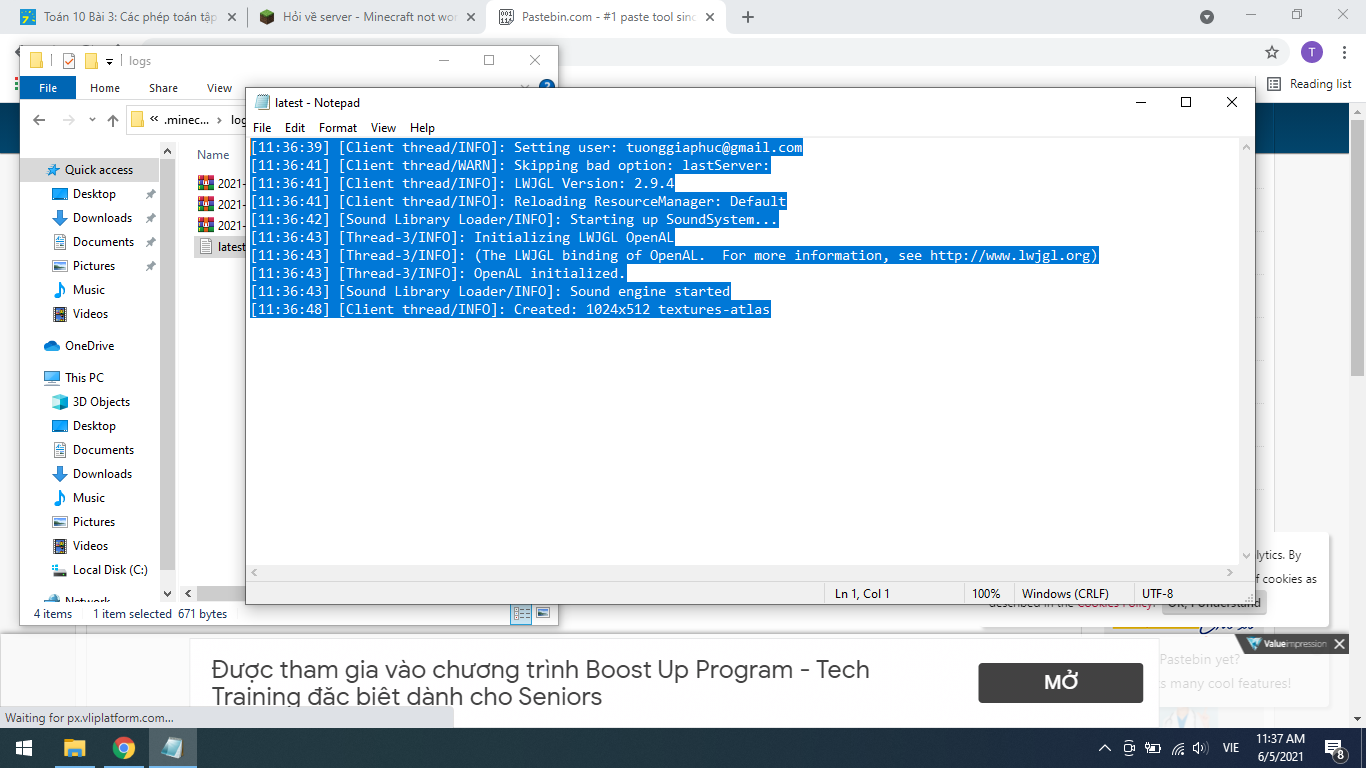Open pinned Documents under Quick access
The width and height of the screenshot is (1366, 768).
103,242
